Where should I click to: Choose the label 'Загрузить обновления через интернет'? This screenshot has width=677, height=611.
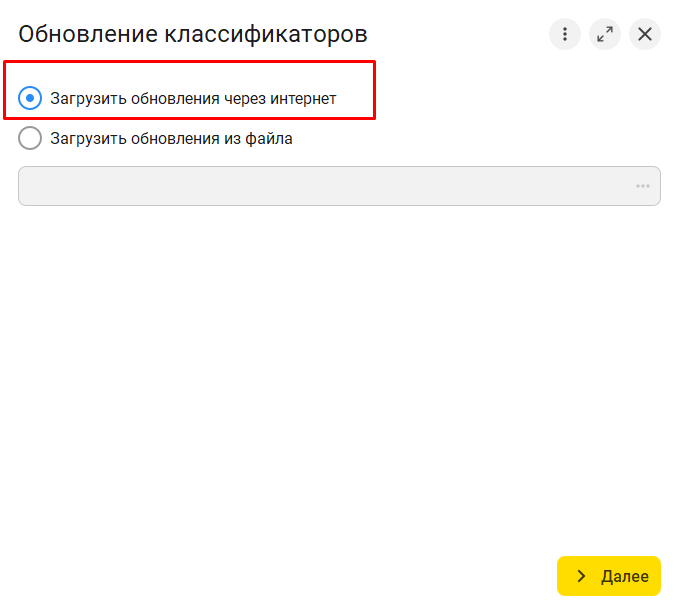(x=193, y=99)
